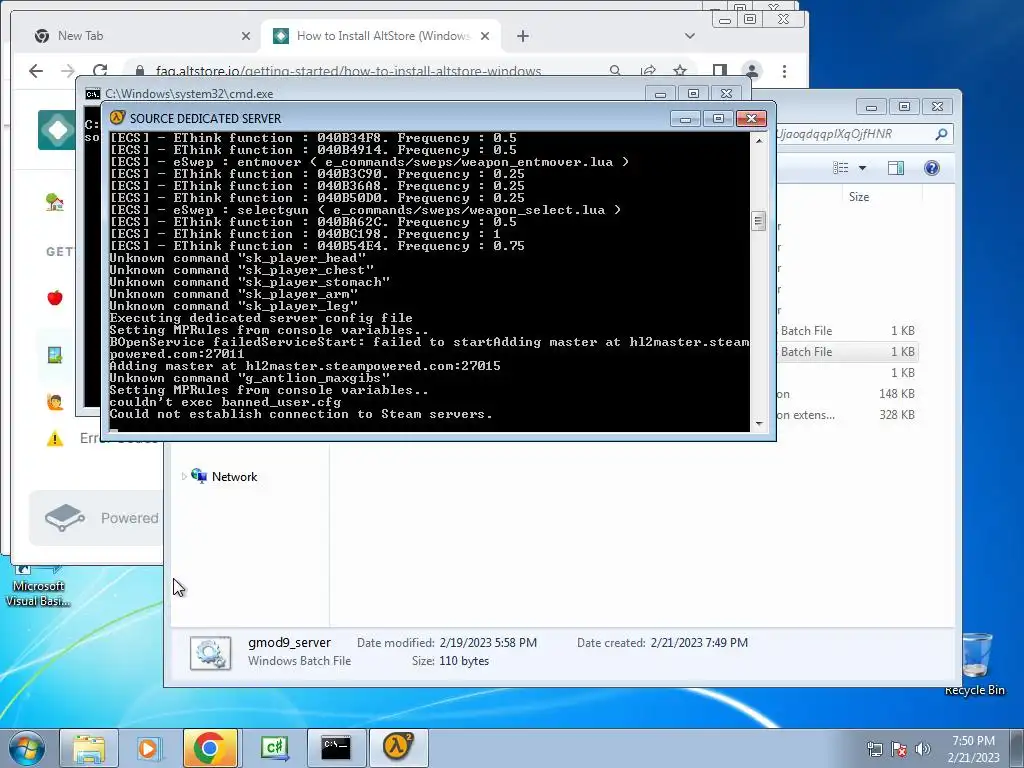The width and height of the screenshot is (1024, 768).
Task: Open Microsoft Visual Basic desktop shortcut
Action: [38, 586]
